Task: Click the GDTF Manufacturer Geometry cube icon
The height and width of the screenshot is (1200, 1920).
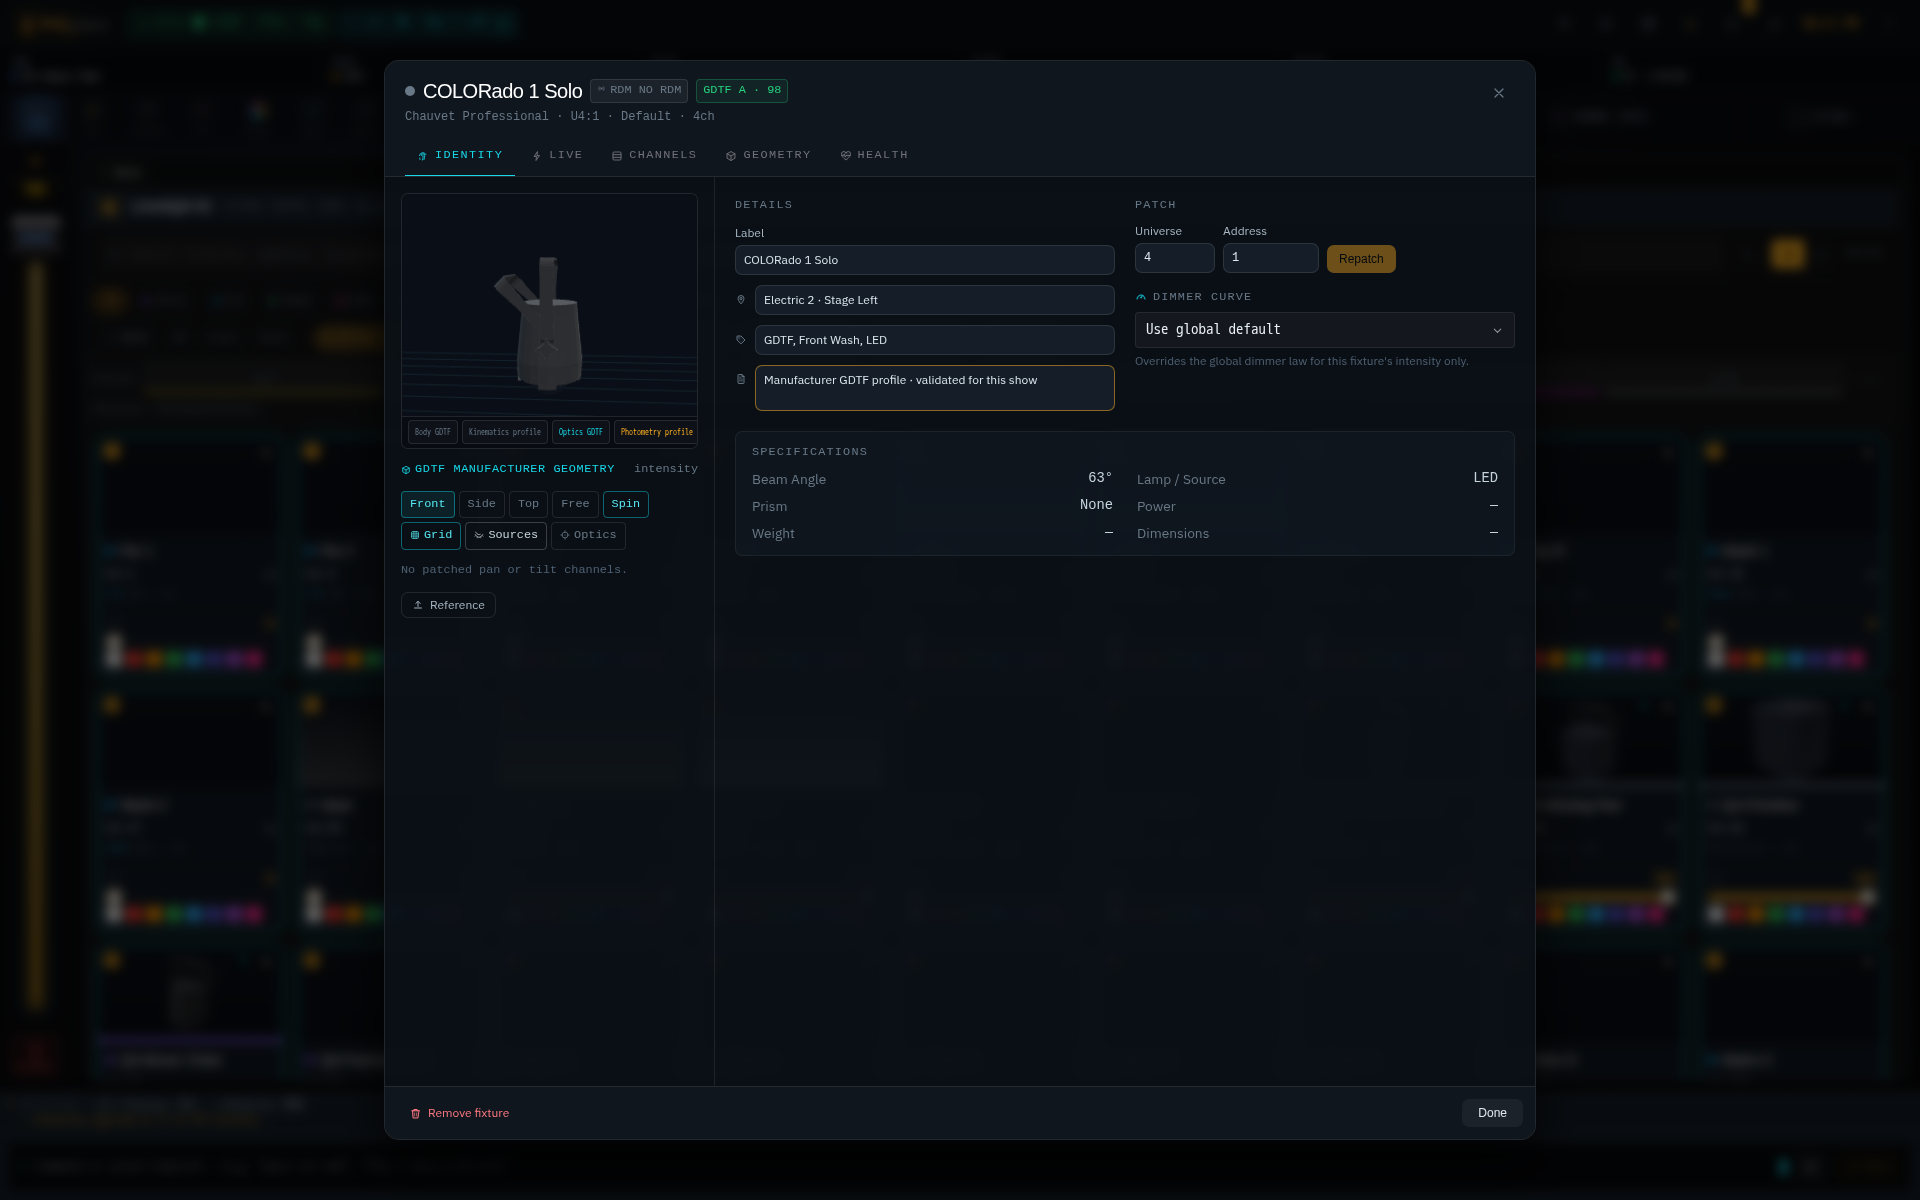Action: click(406, 469)
